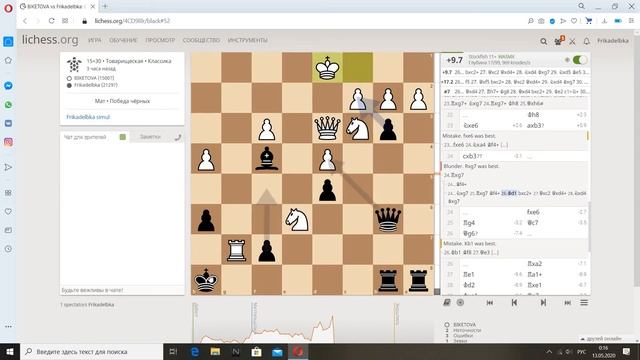Image resolution: width=640 pixels, height=360 pixels.
Task: Step back one move
Action: tap(514, 302)
